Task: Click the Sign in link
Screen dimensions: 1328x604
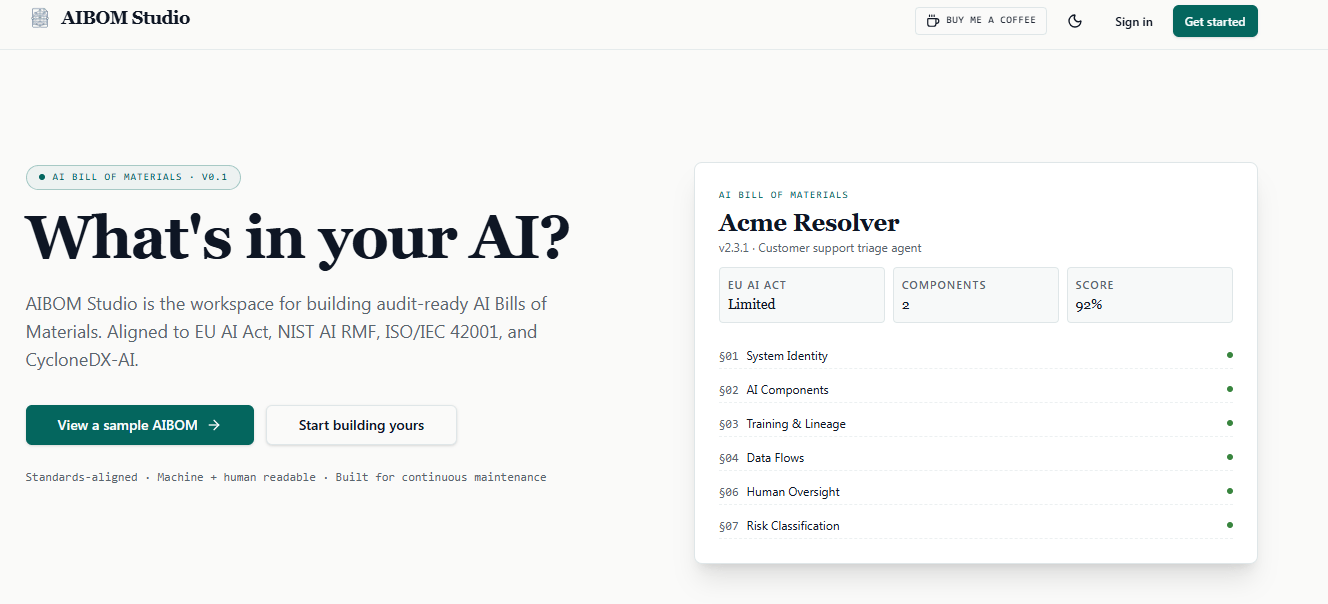Action: click(1133, 22)
